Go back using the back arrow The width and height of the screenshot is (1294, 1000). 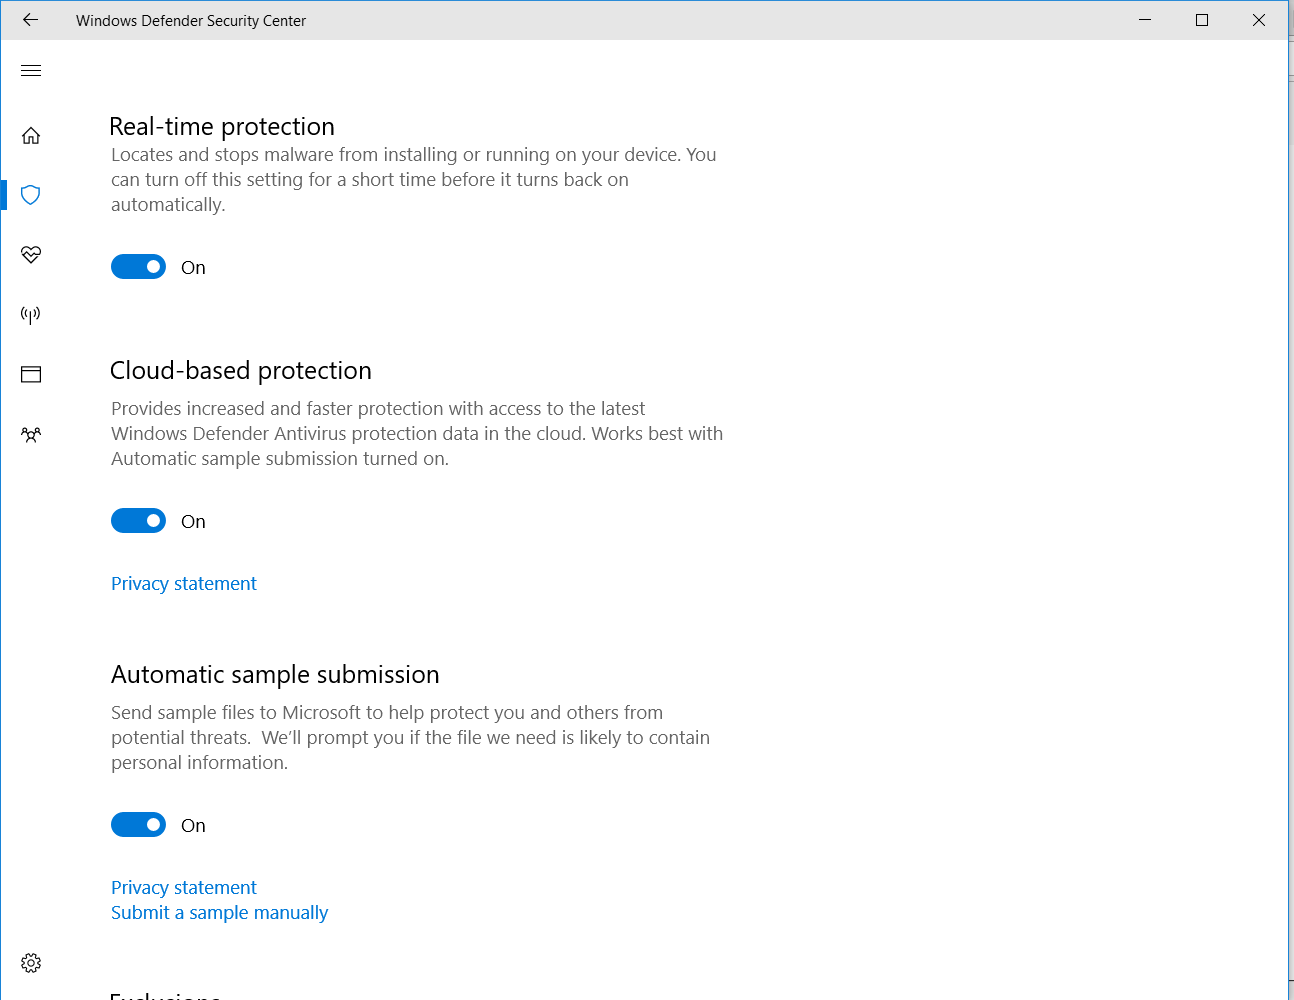(x=30, y=20)
